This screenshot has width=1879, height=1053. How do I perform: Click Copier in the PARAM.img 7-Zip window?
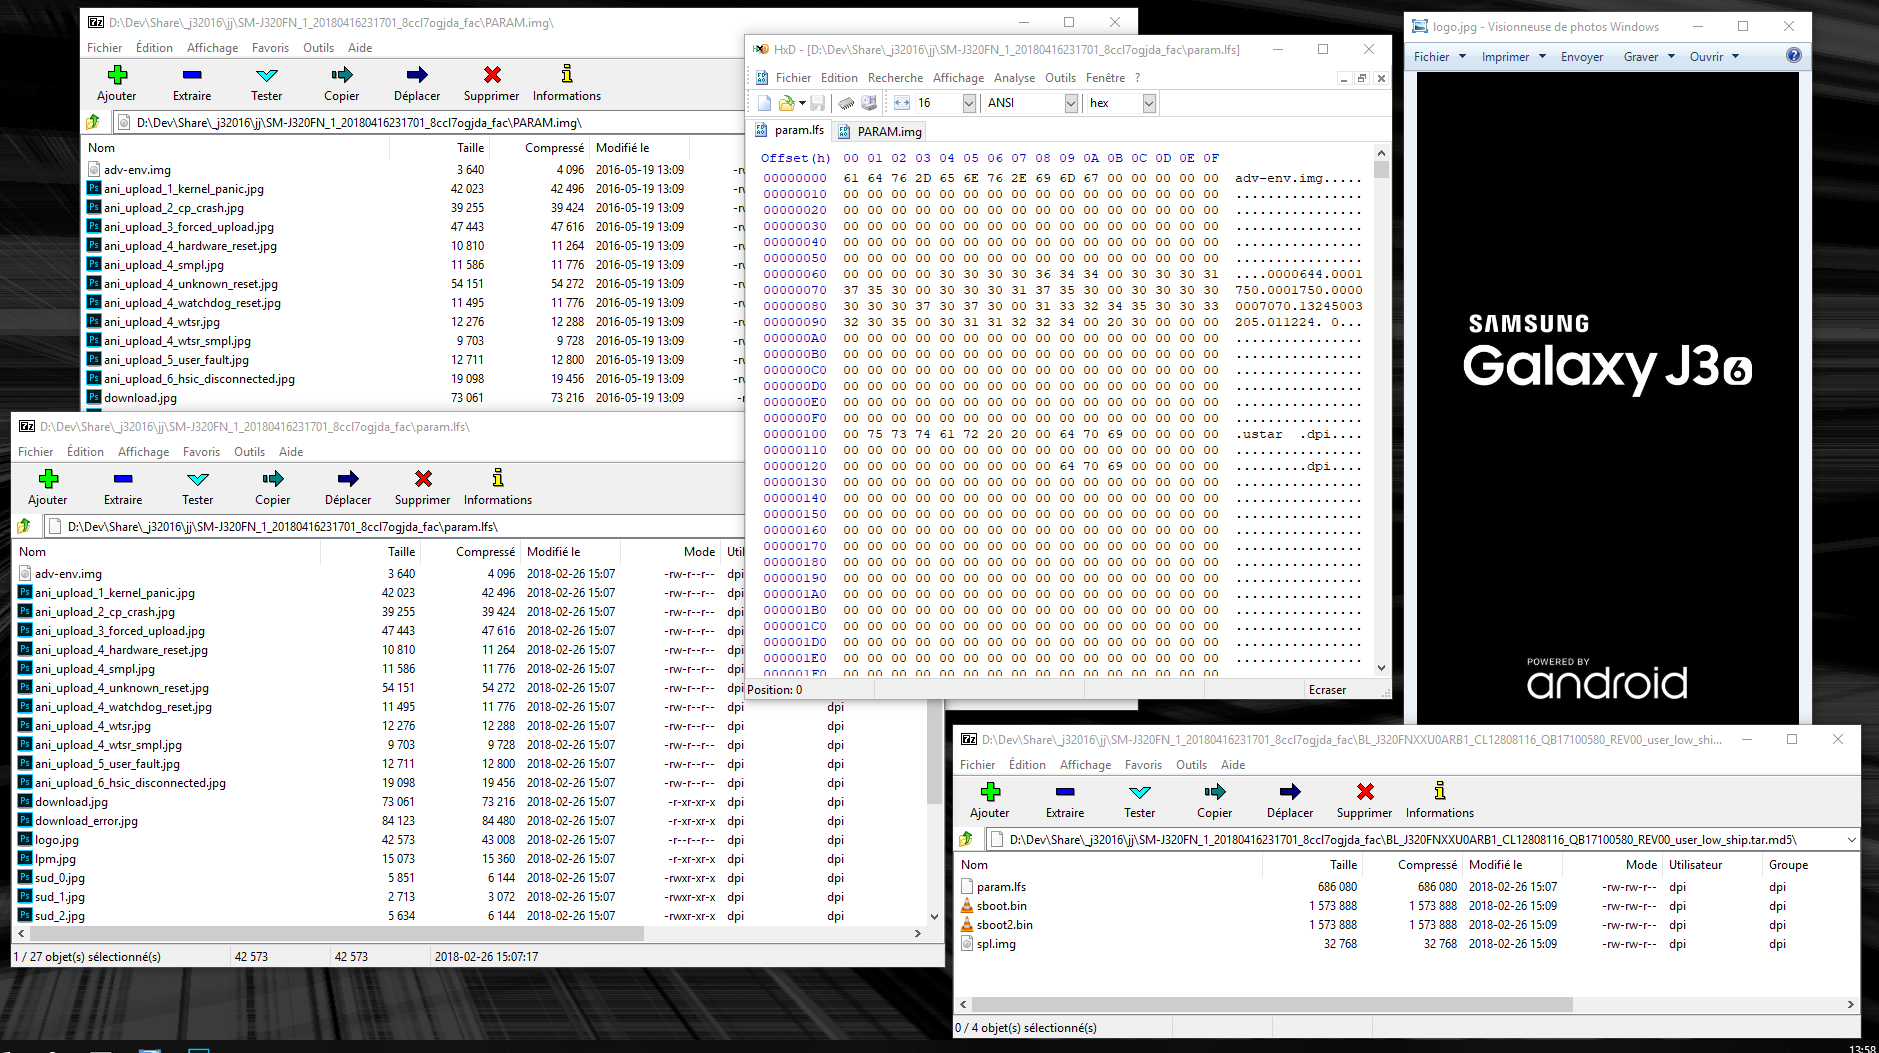pos(342,83)
